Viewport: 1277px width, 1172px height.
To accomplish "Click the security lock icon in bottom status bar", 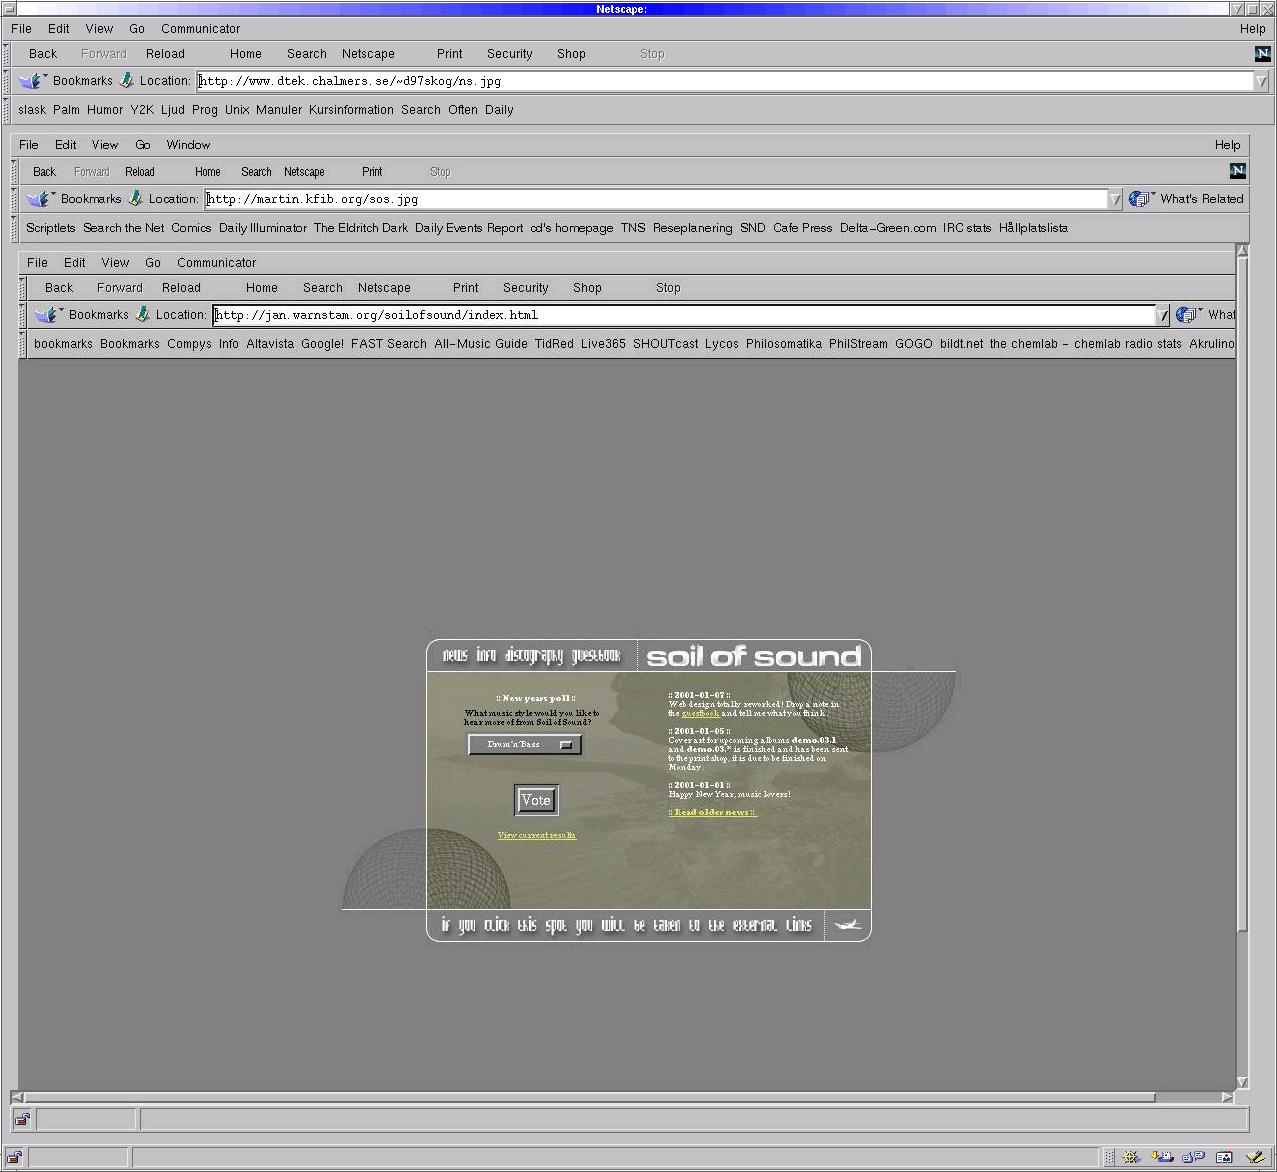I will (x=15, y=1158).
